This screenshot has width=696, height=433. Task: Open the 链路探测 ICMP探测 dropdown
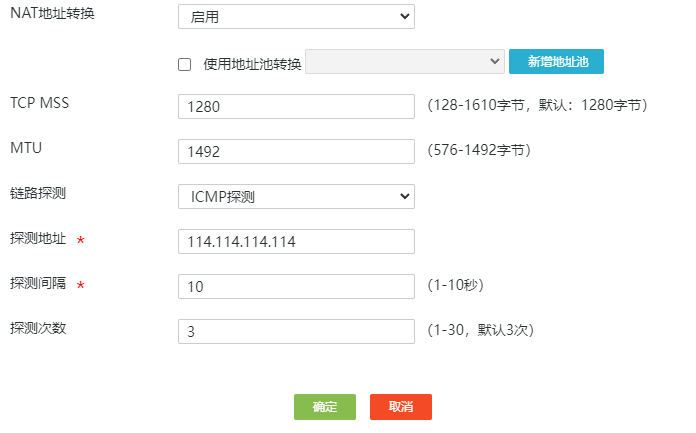[295, 196]
